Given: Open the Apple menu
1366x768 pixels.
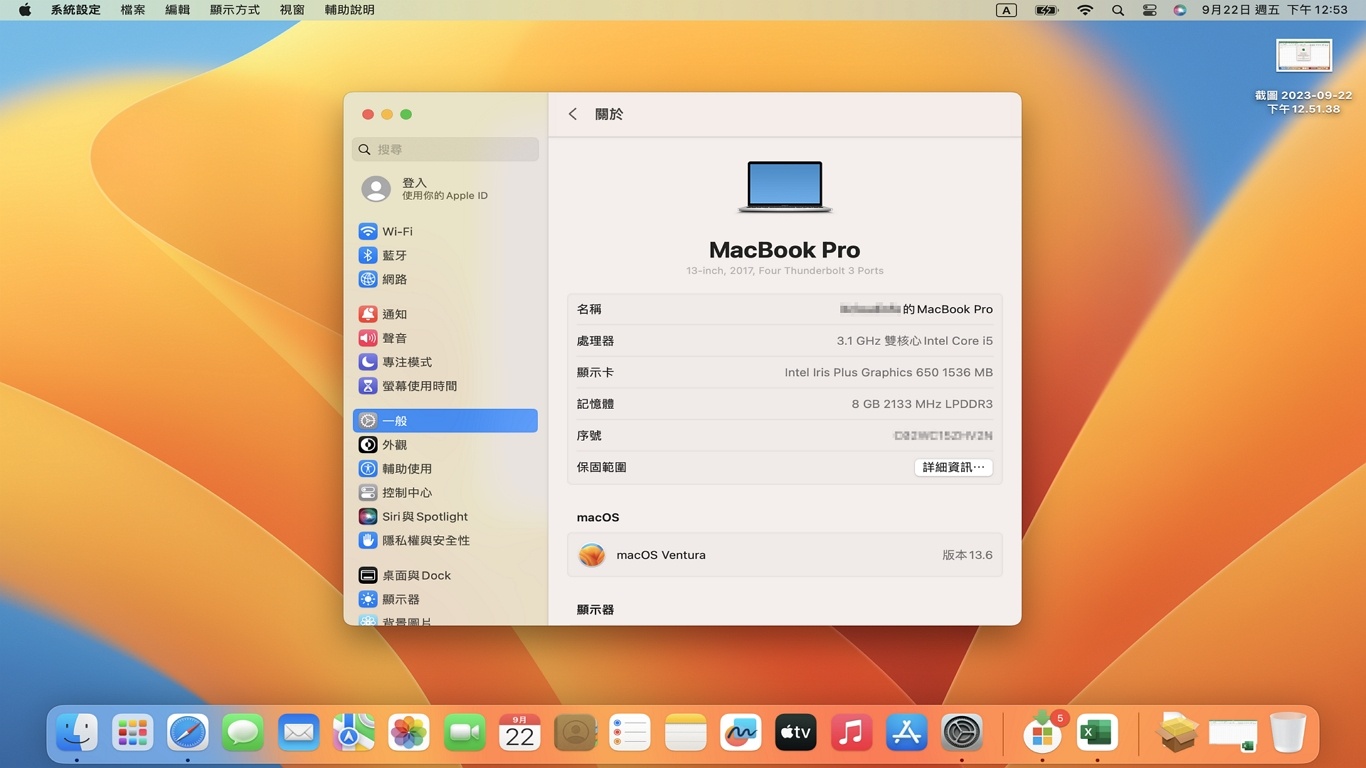Looking at the screenshot, I should [25, 10].
